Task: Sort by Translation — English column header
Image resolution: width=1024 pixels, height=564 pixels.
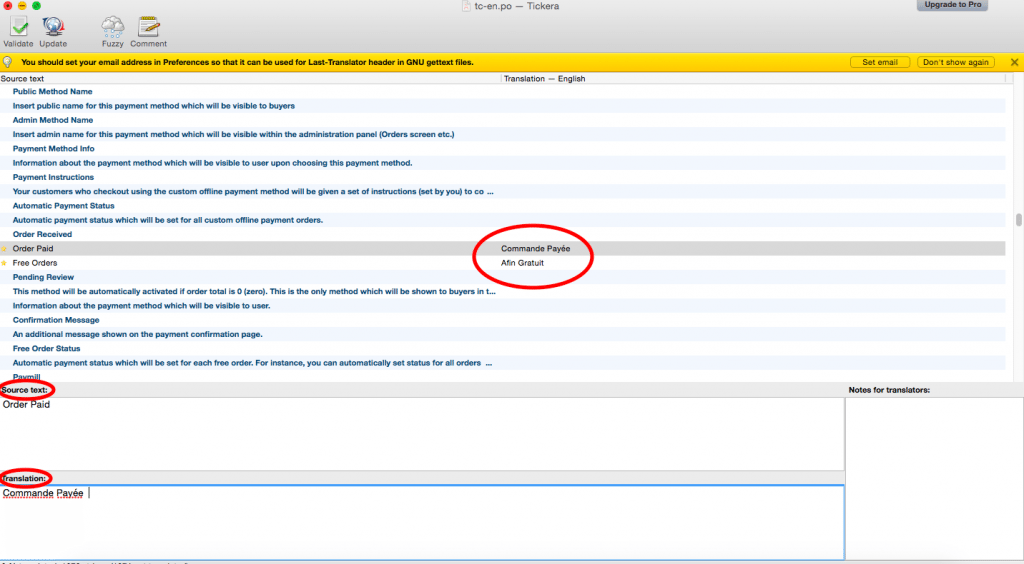Action: [753, 78]
